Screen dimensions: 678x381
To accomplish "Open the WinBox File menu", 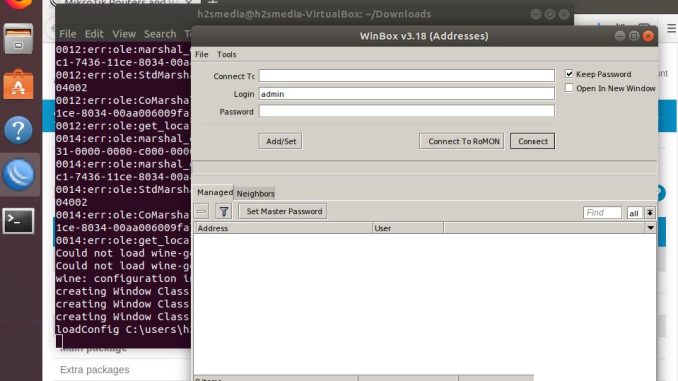I will pyautogui.click(x=201, y=54).
